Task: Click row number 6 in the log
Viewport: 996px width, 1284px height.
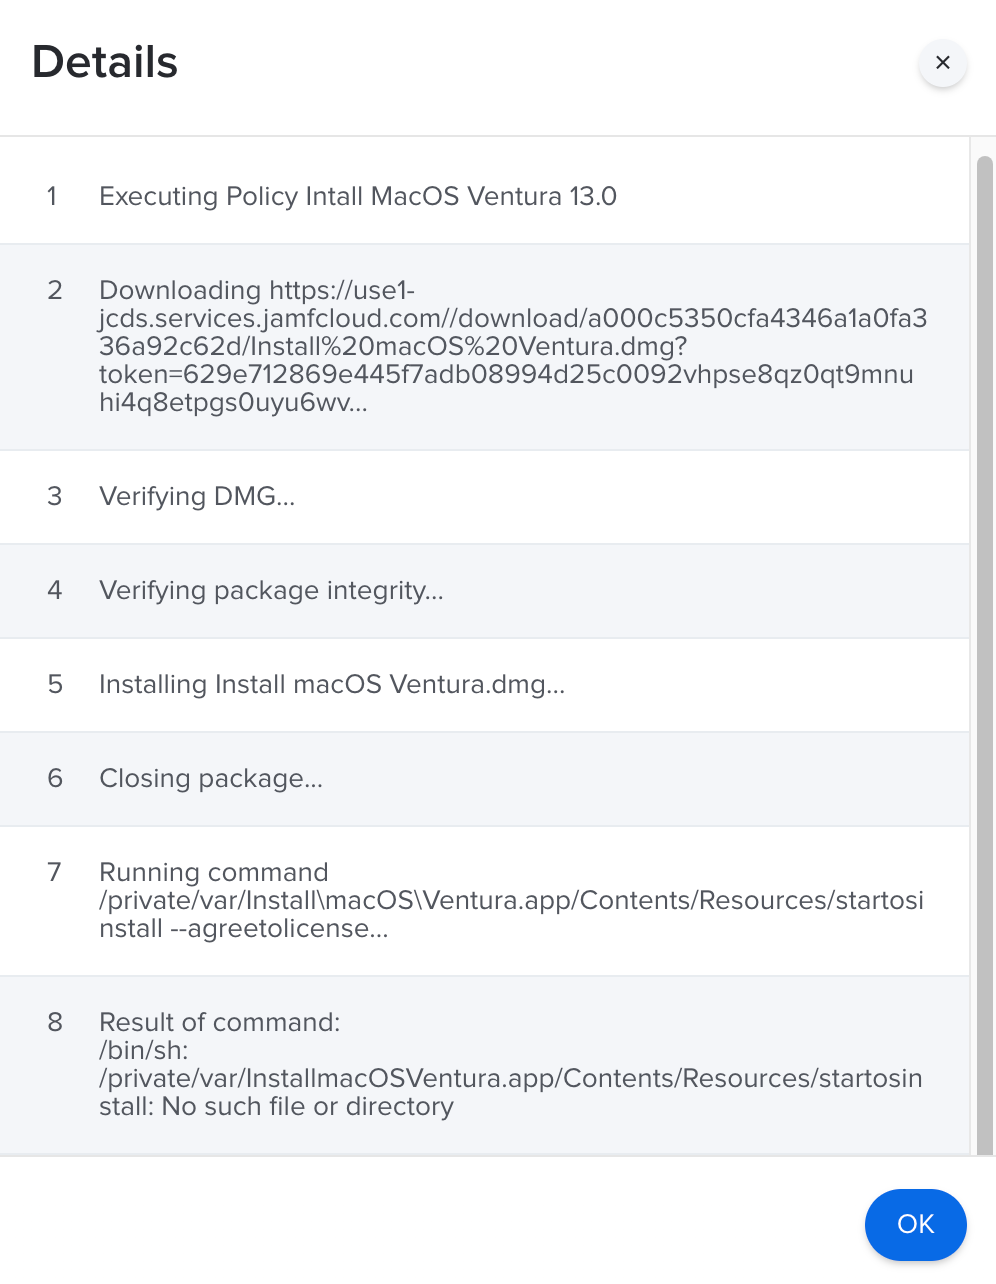Action: point(55,779)
